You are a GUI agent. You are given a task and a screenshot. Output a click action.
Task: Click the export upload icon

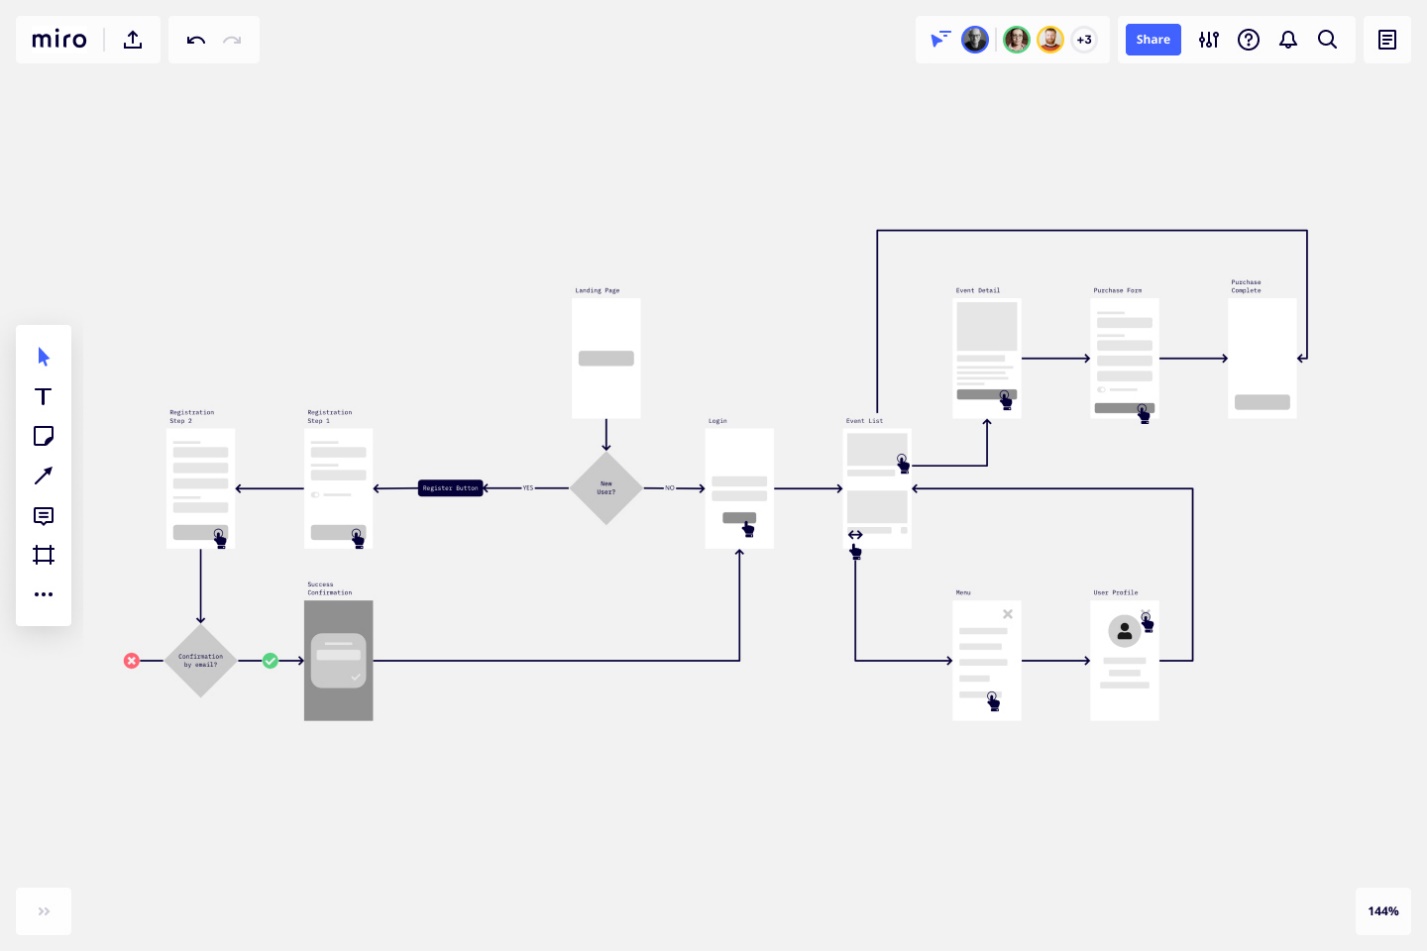[x=133, y=40]
